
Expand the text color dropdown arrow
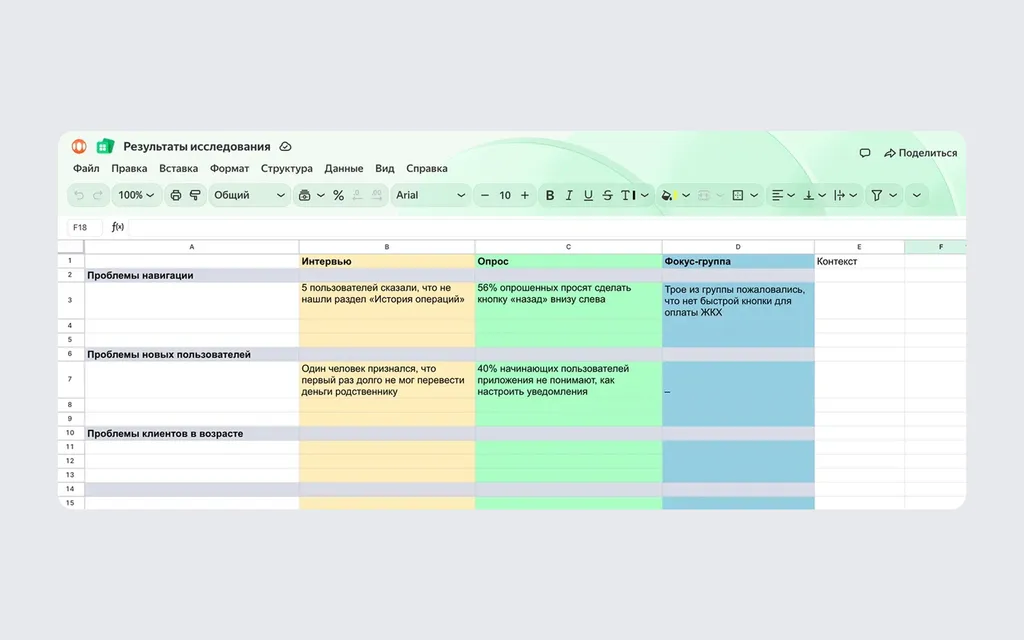645,195
